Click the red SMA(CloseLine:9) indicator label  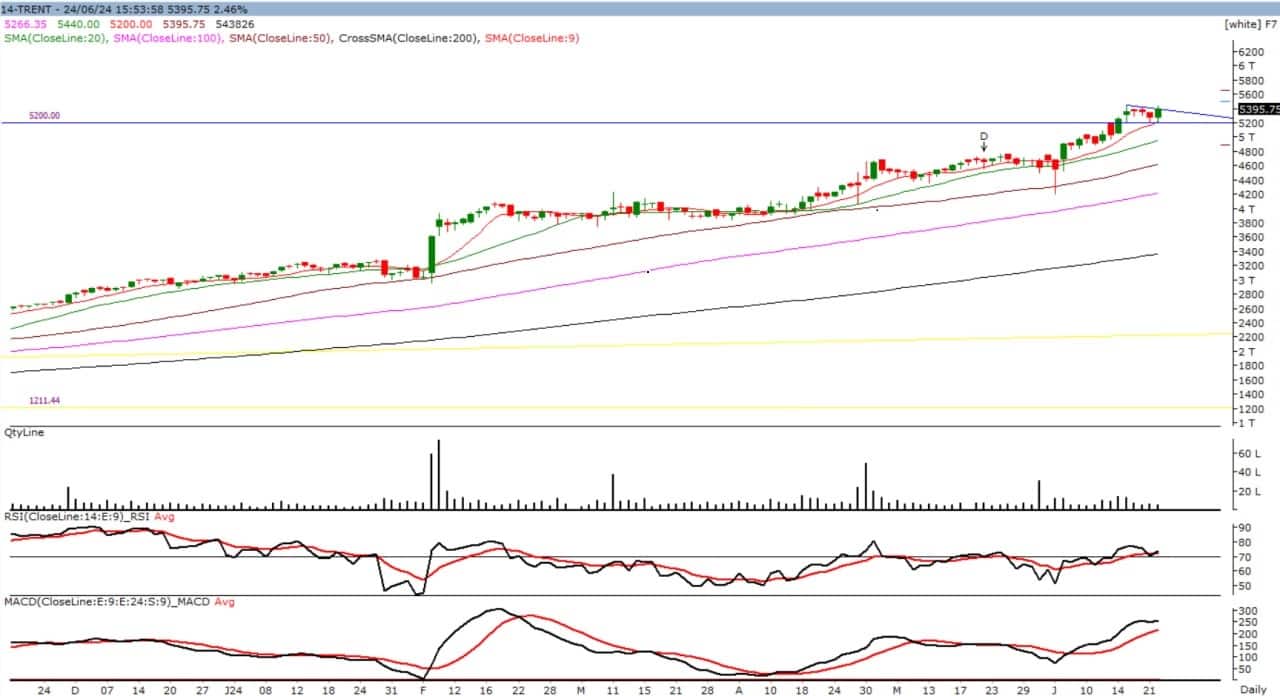pos(532,38)
